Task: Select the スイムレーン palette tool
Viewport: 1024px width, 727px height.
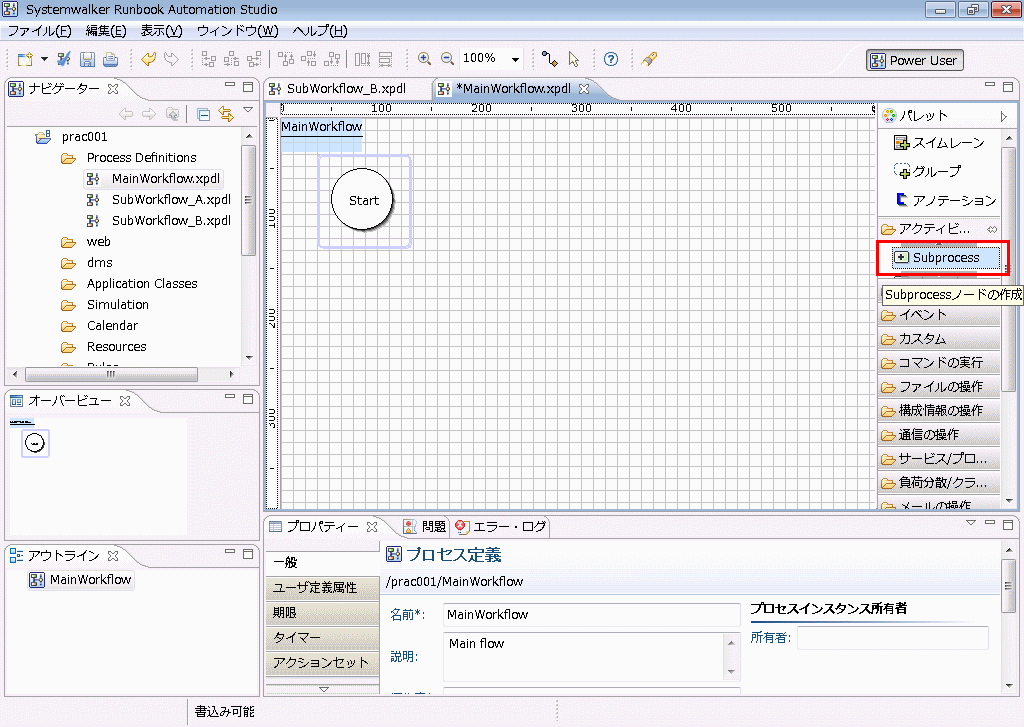Action: pyautogui.click(x=939, y=142)
